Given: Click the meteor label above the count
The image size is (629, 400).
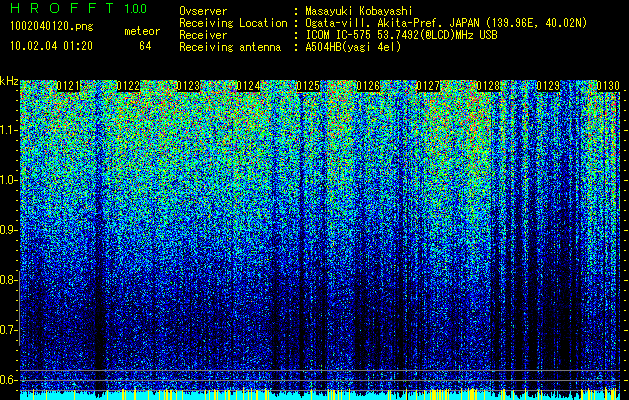Looking at the screenshot, I should coord(142,31).
